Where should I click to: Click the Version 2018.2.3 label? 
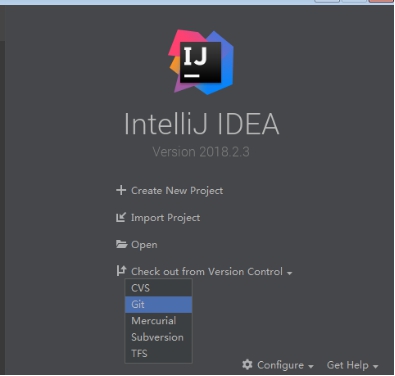(x=201, y=152)
